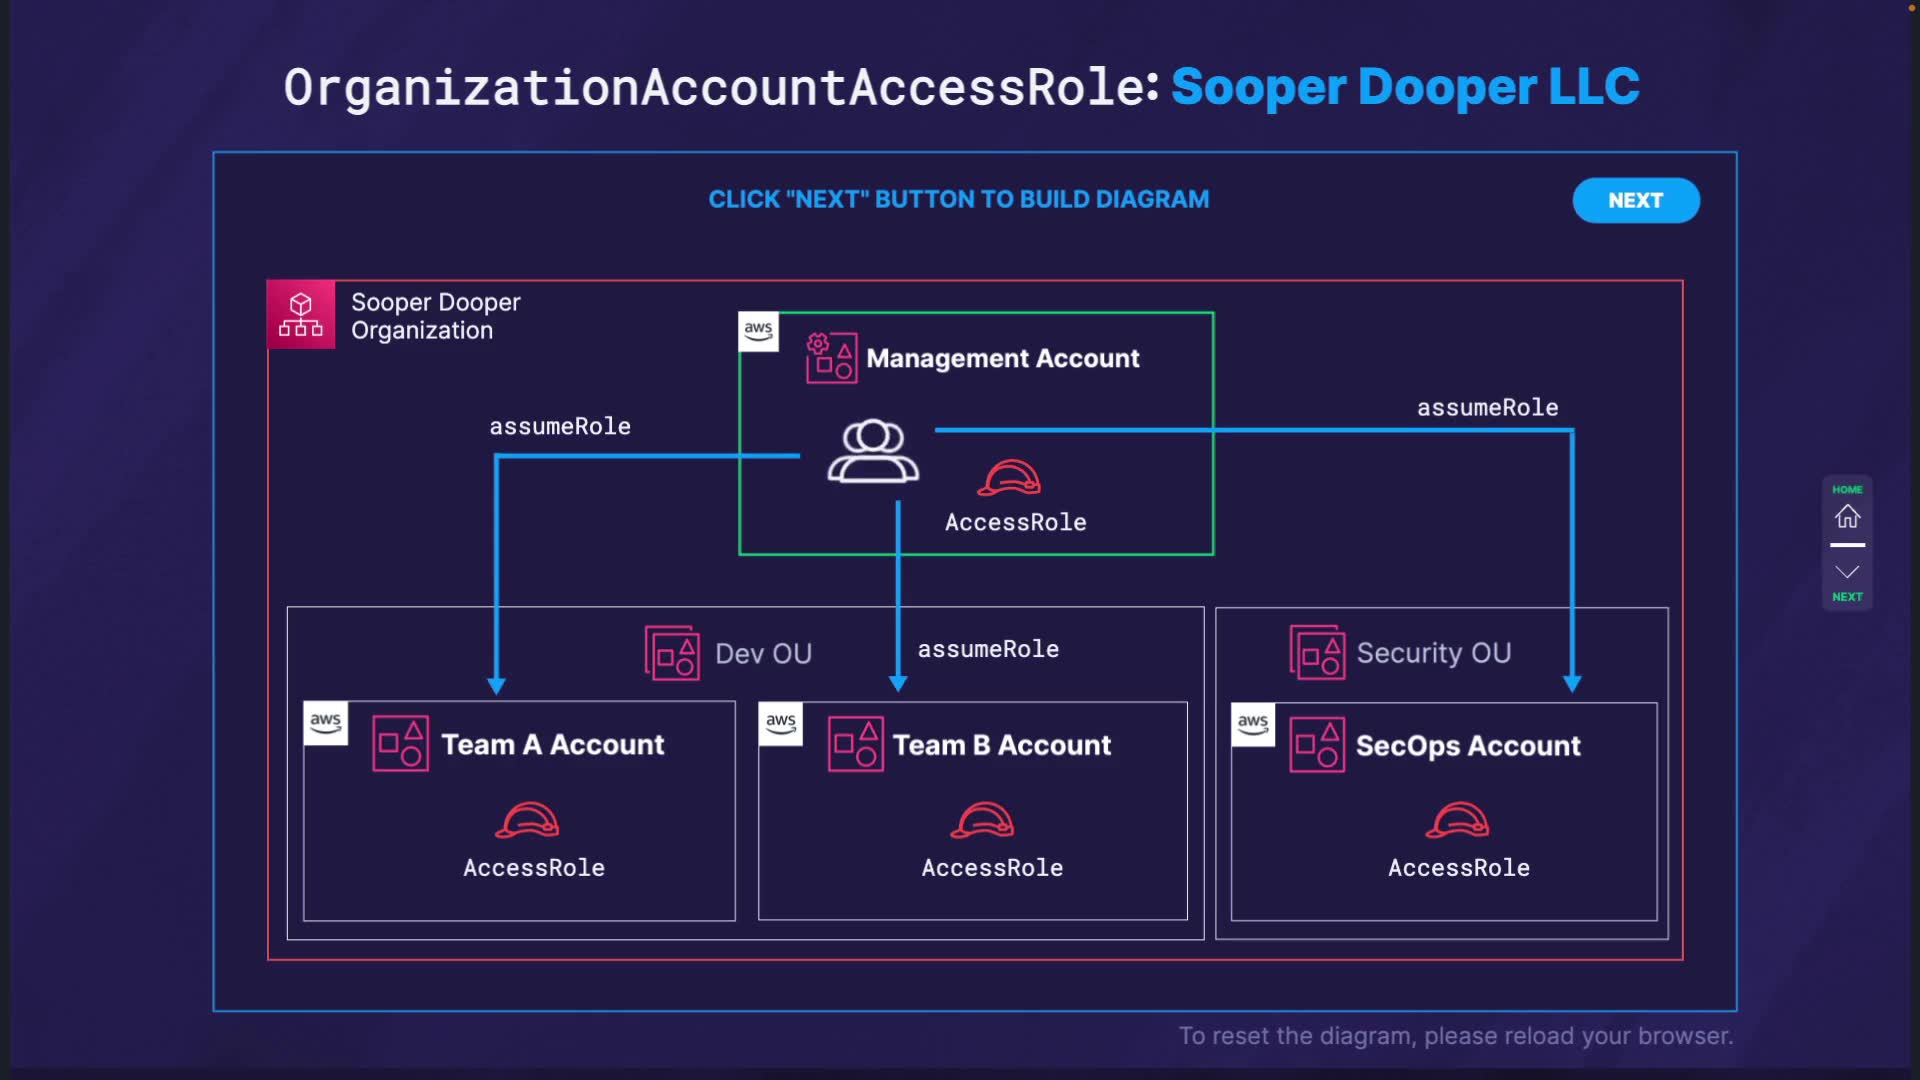This screenshot has width=1920, height=1080.
Task: Click the users group icon in Management Account
Action: [x=873, y=451]
